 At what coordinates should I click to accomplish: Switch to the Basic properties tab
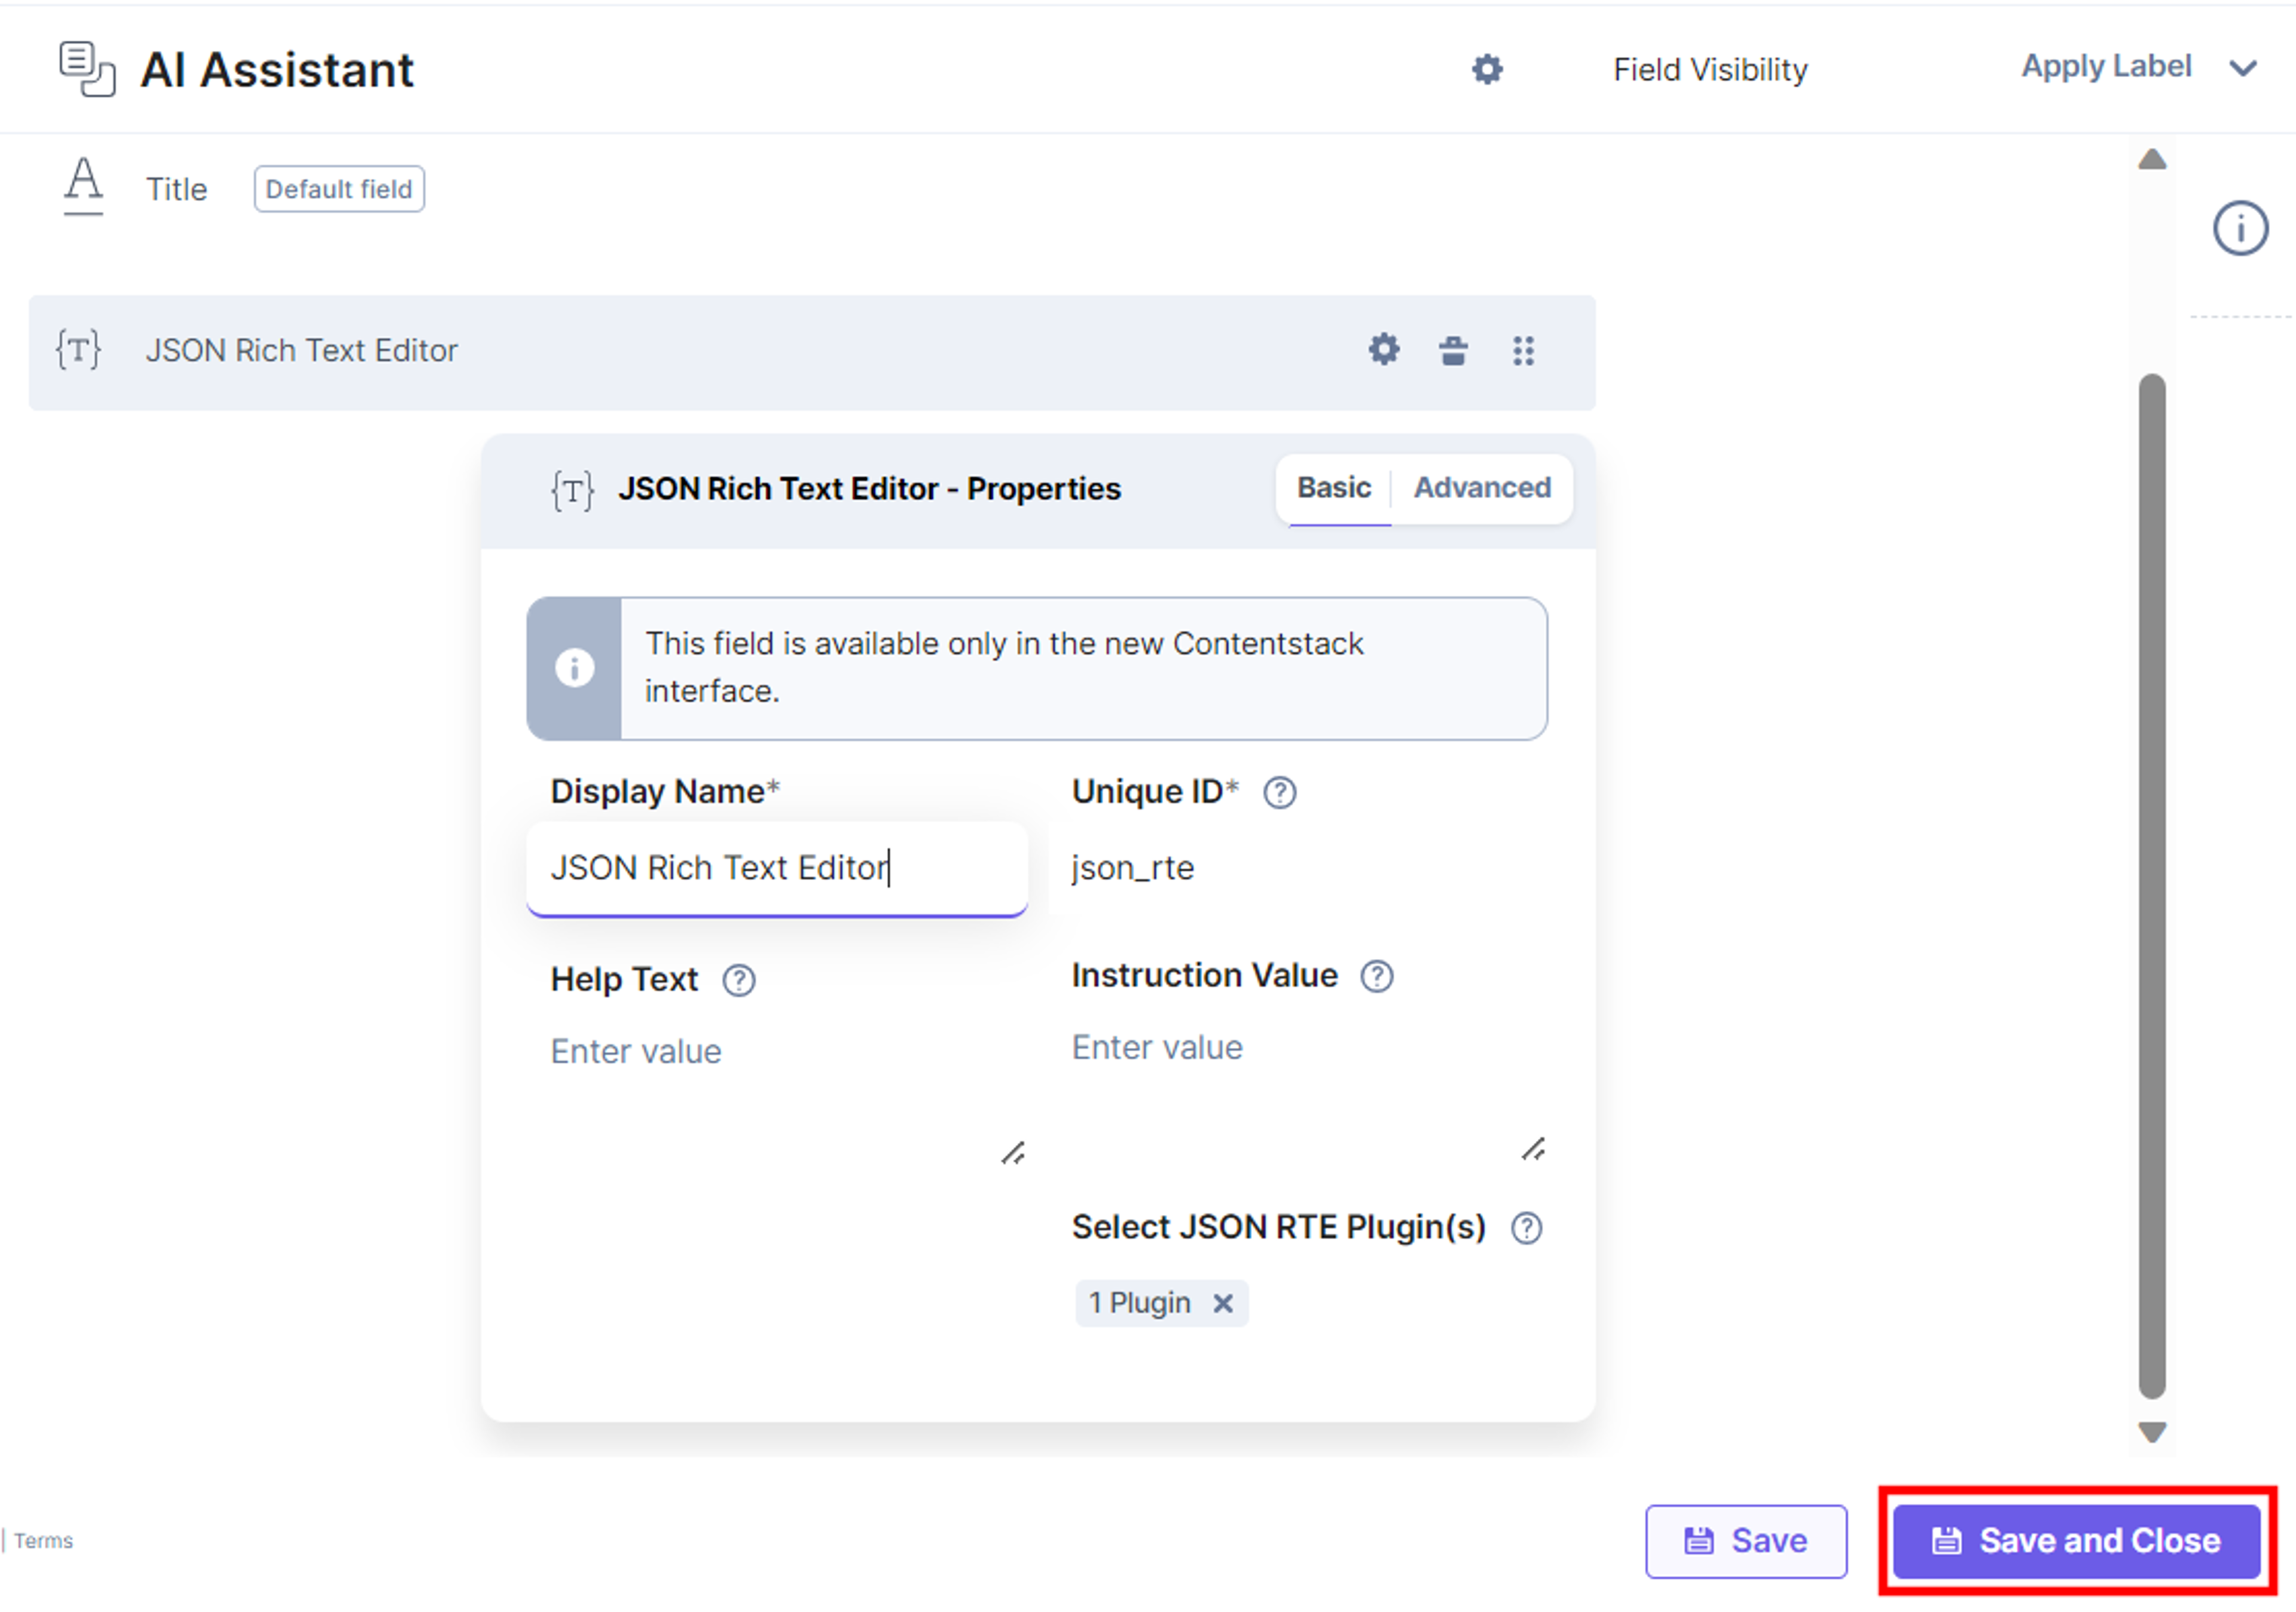pos(1334,488)
